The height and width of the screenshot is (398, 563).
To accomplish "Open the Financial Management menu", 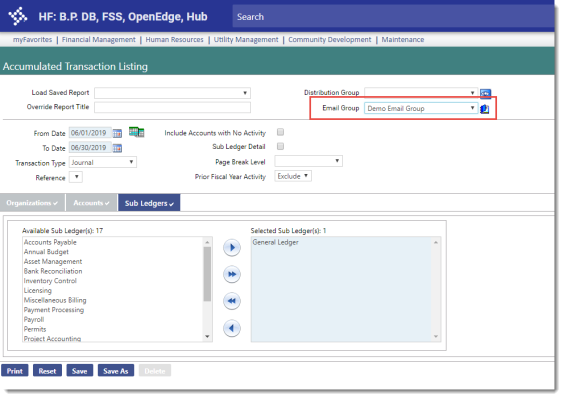I will pos(99,40).
